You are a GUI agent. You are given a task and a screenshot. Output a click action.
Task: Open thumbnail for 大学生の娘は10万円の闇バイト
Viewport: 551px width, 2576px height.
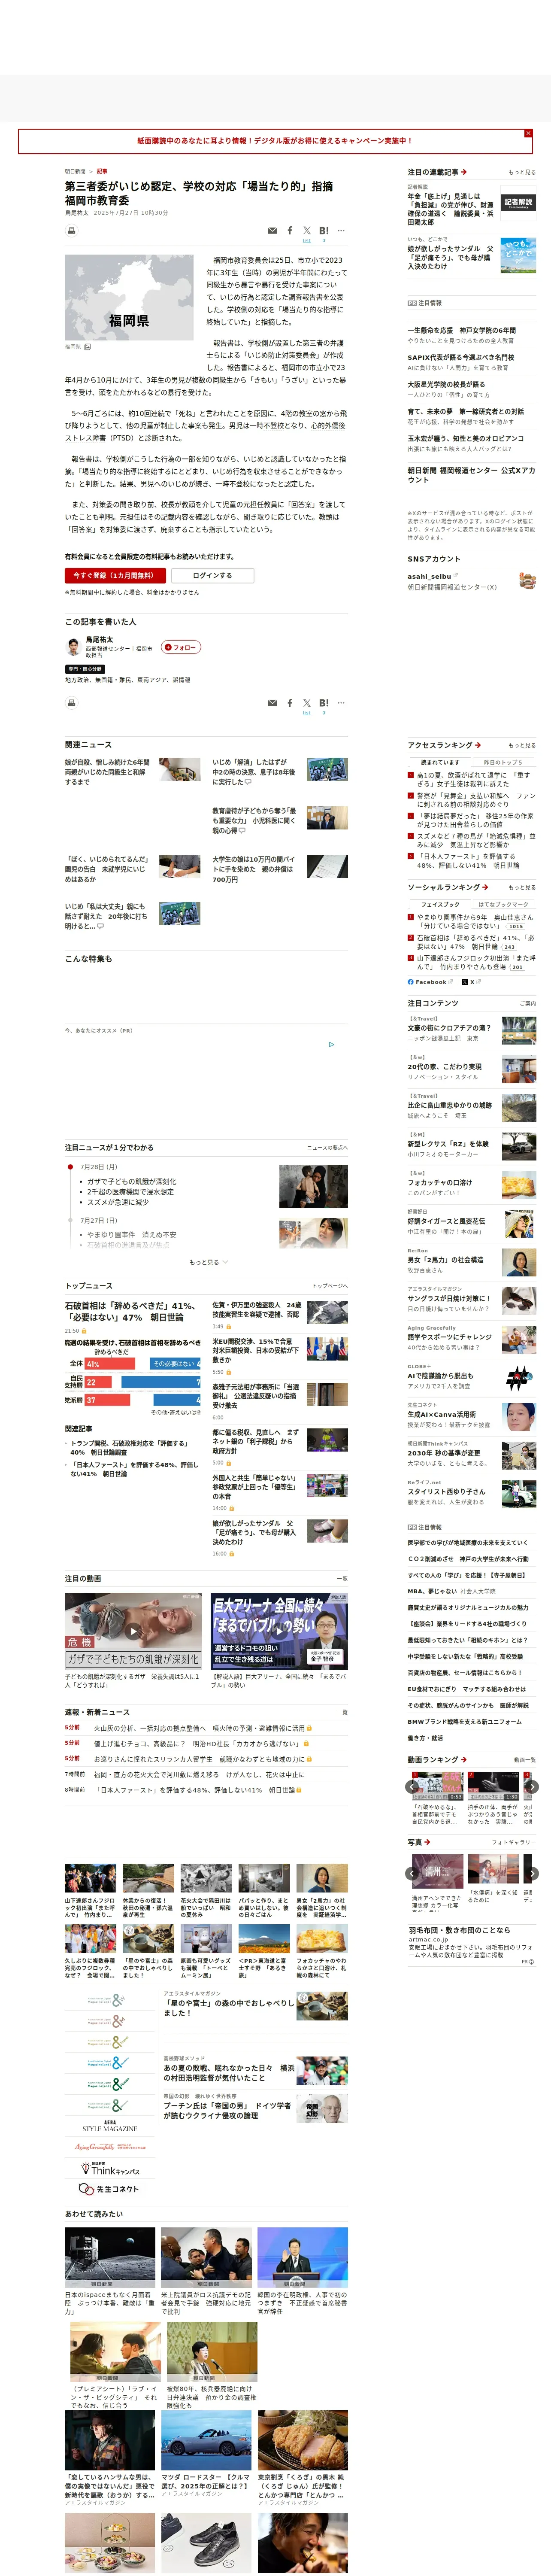[x=327, y=866]
